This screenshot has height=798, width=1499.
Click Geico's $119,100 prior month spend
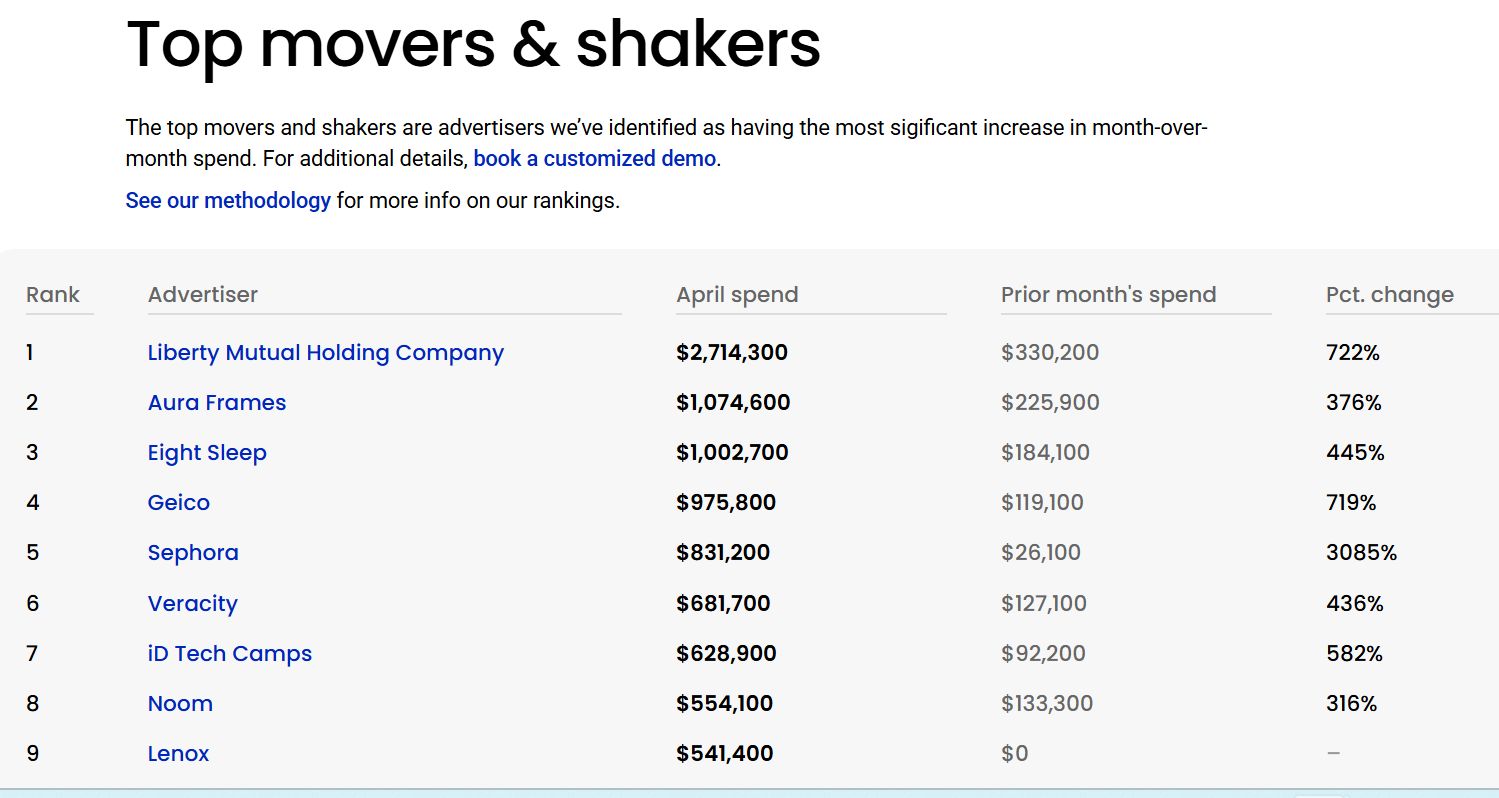(1042, 503)
